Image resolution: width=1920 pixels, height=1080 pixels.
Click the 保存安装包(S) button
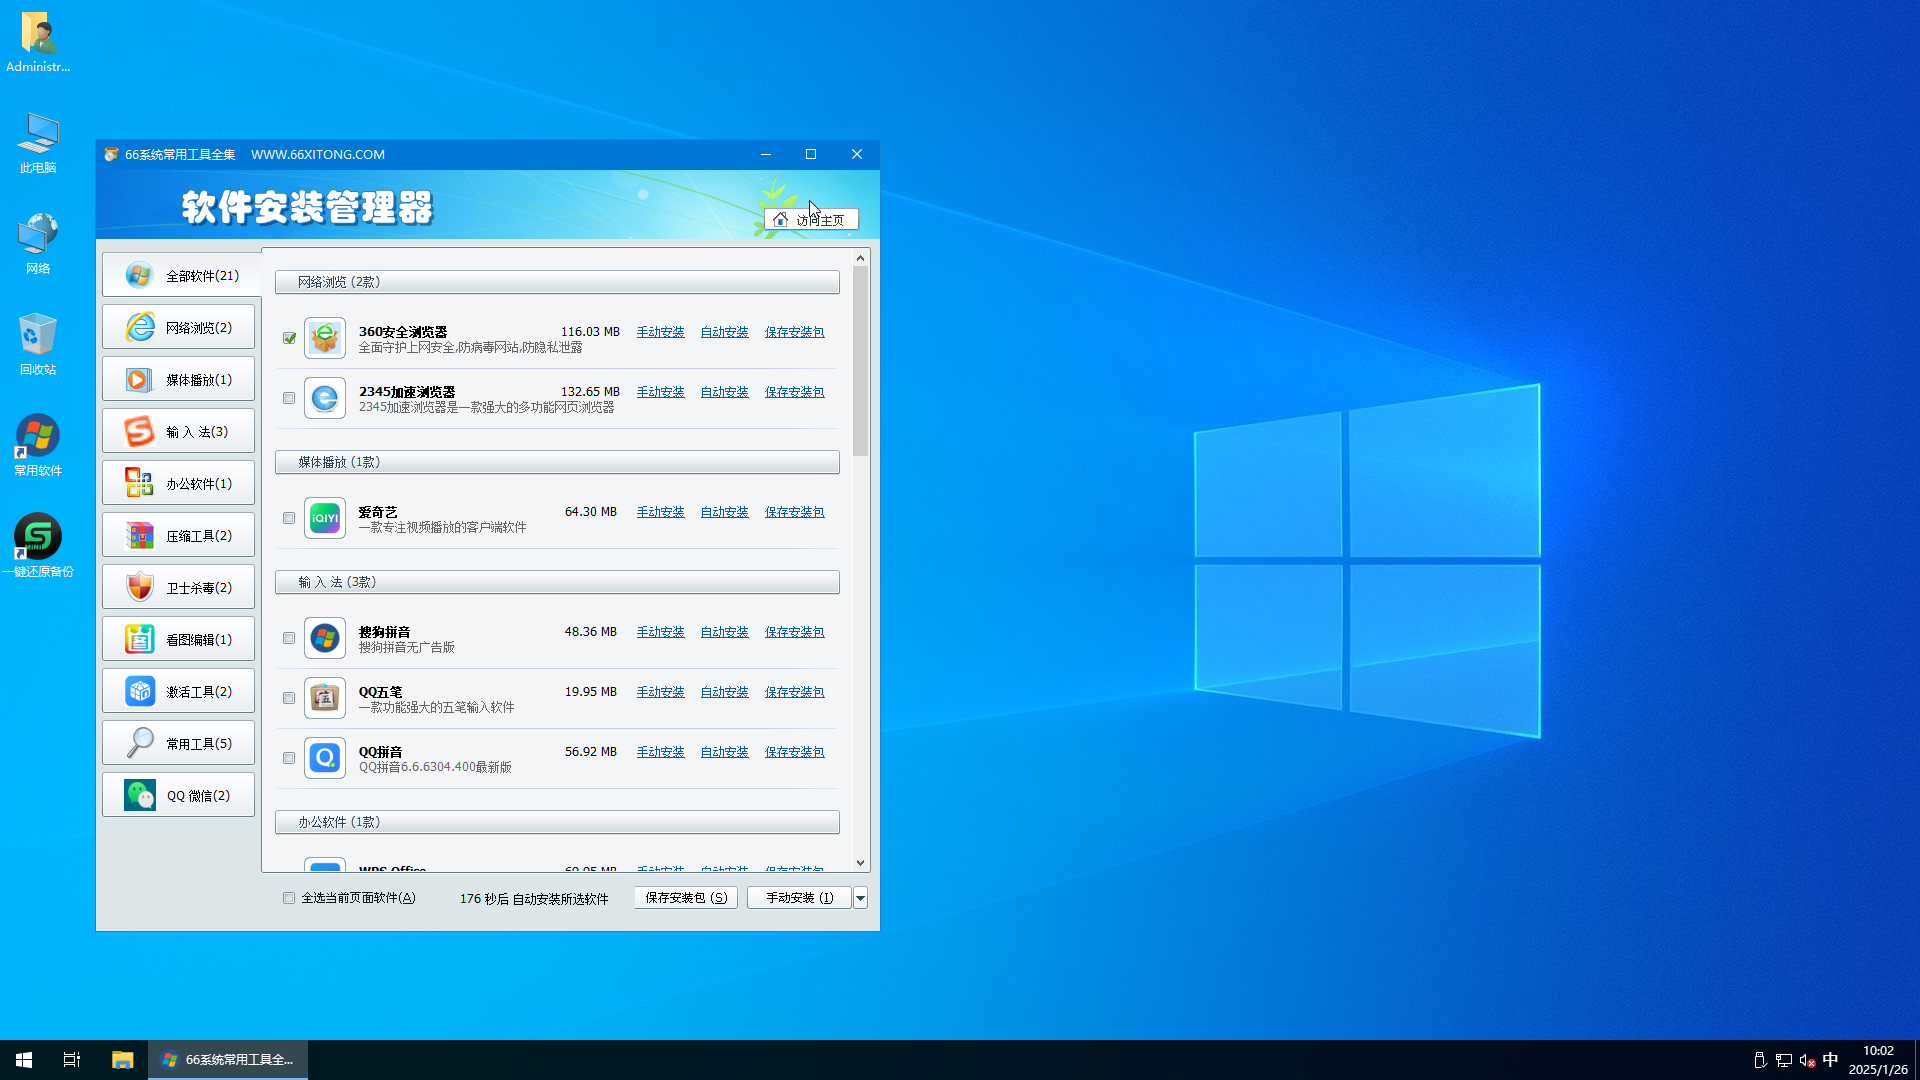(686, 898)
